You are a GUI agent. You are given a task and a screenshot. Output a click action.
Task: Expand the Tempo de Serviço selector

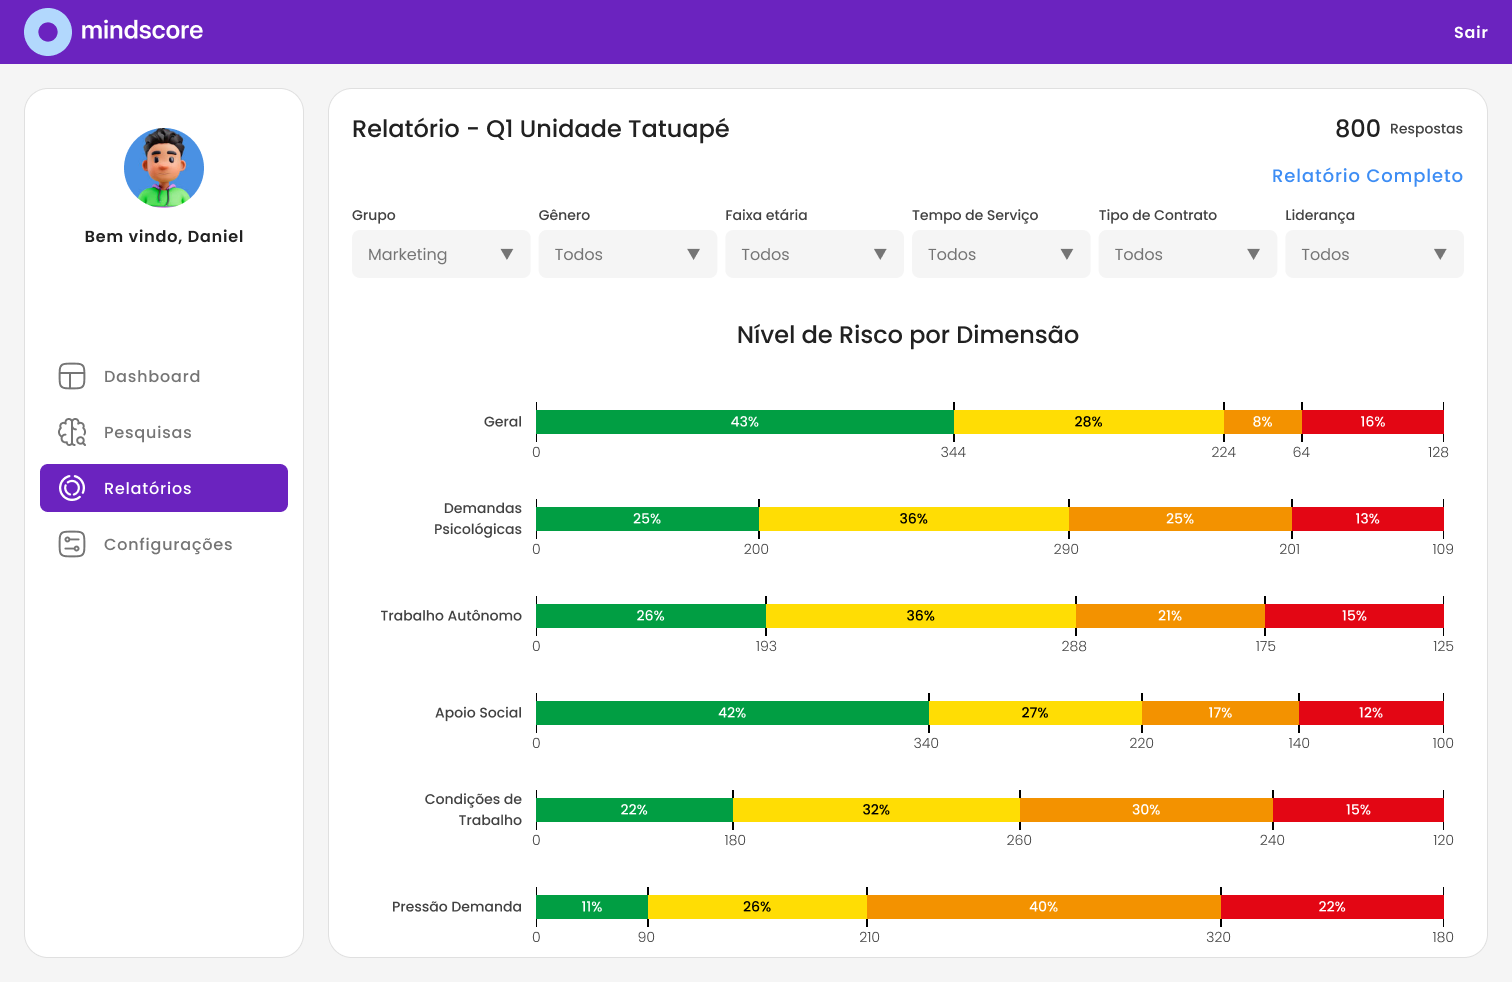click(1000, 254)
